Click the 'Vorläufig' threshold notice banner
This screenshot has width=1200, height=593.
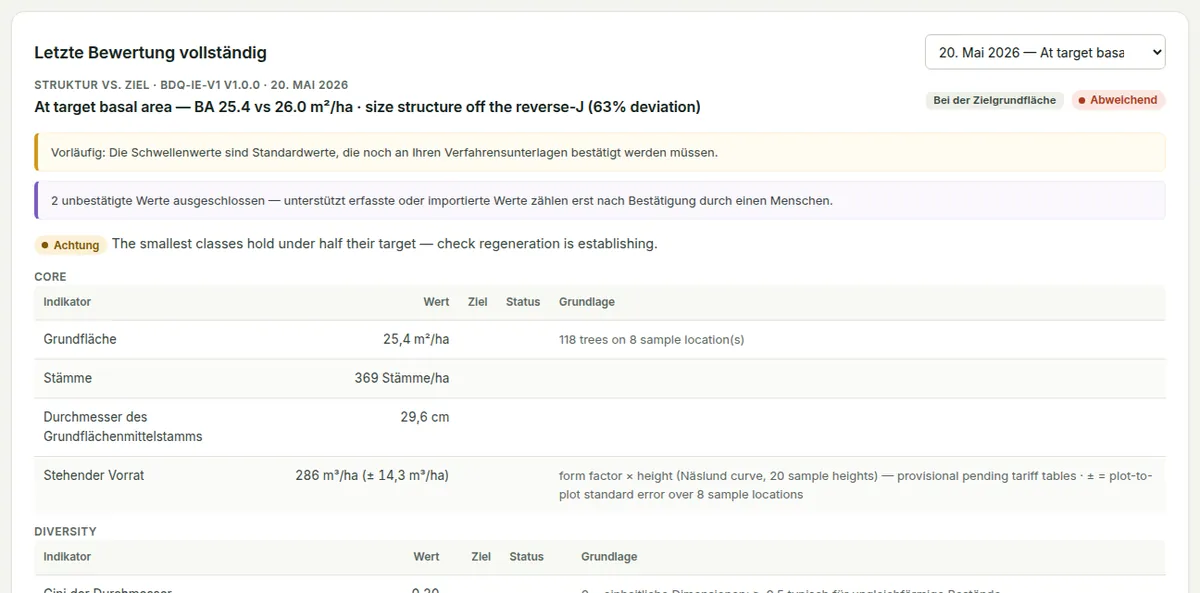click(x=600, y=152)
